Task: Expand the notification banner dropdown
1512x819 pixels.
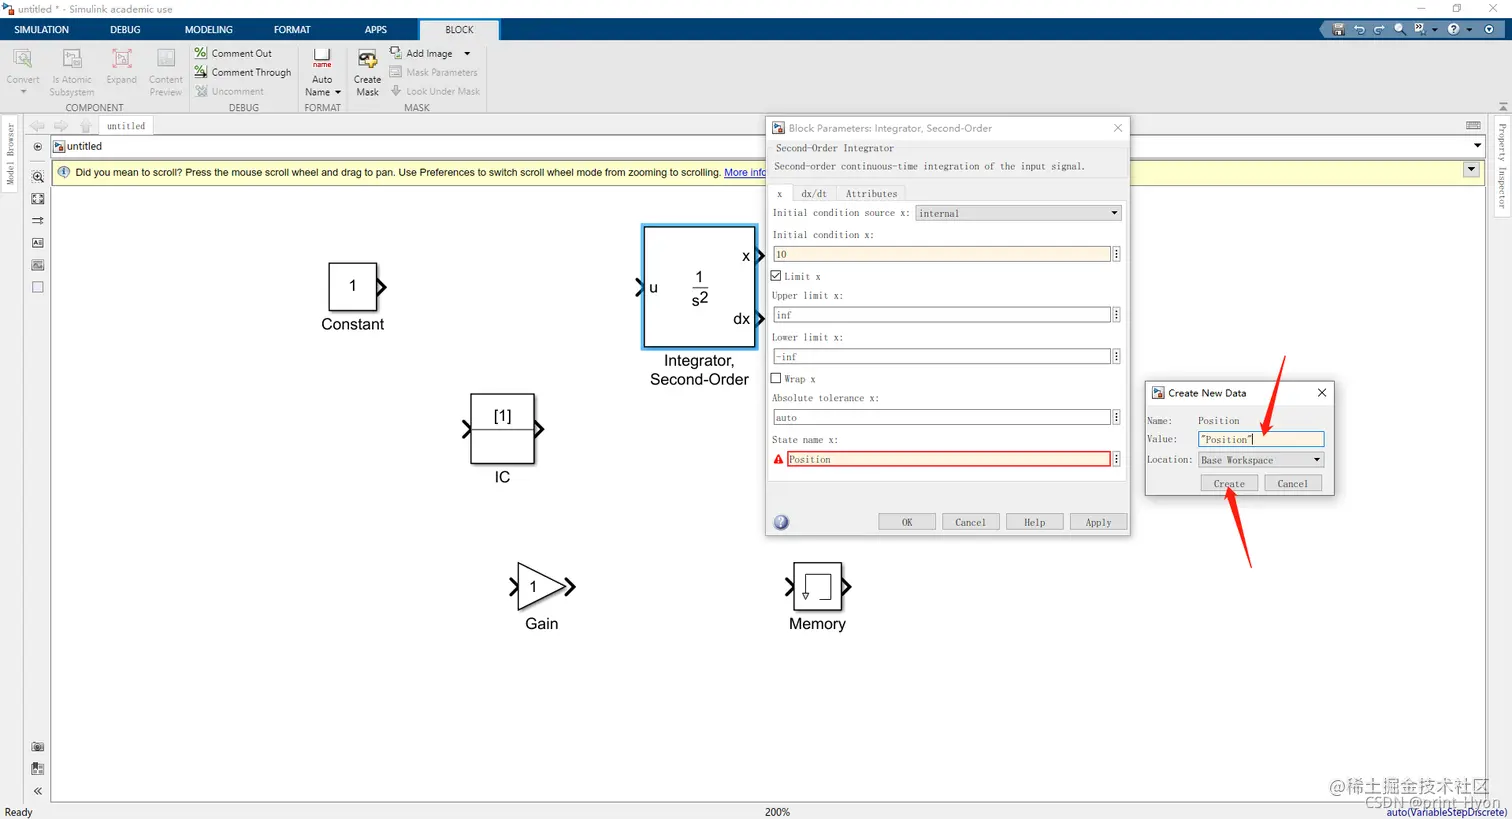Action: (x=1471, y=170)
